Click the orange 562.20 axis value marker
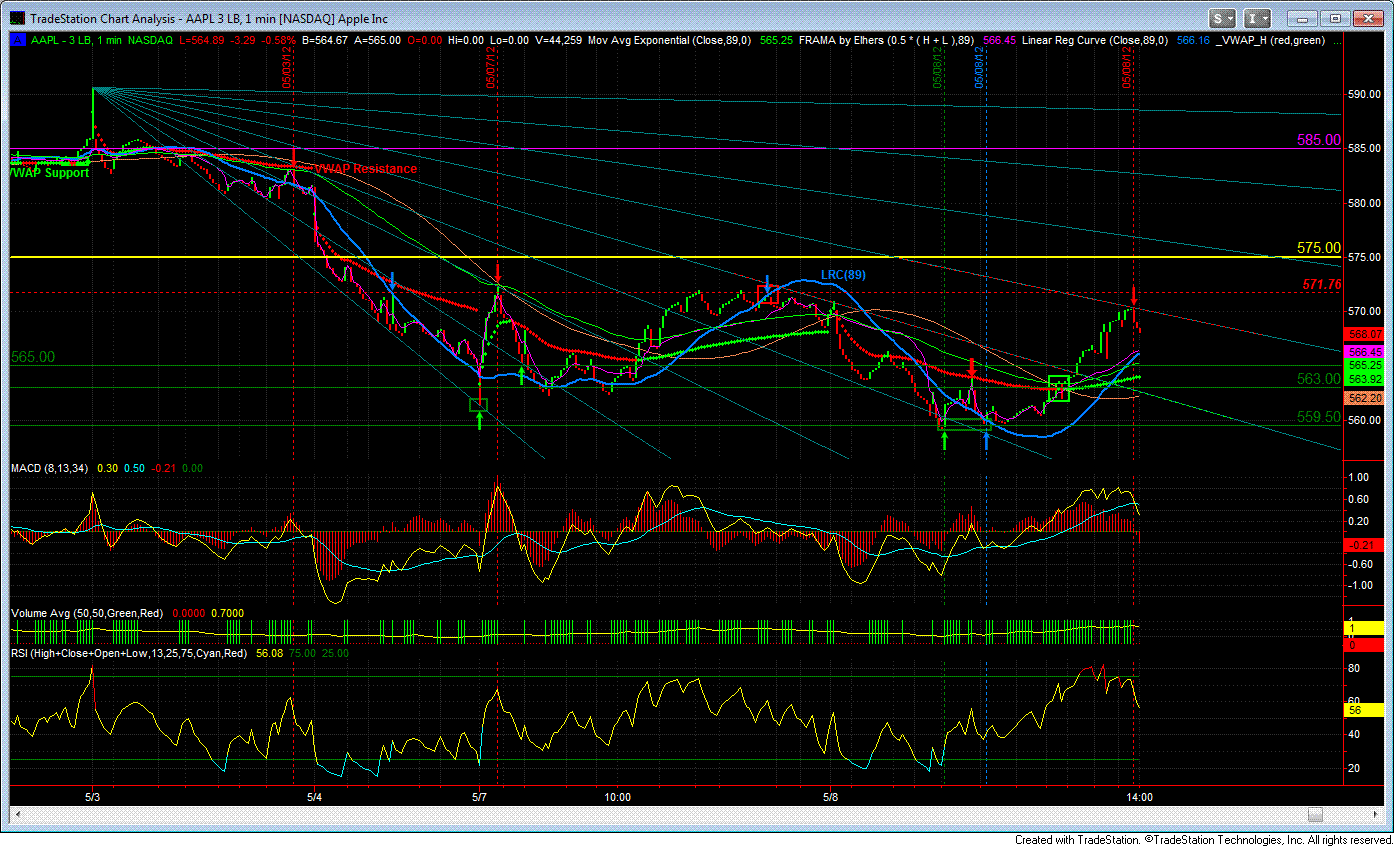Viewport: 1394px width, 846px height. (x=1365, y=398)
